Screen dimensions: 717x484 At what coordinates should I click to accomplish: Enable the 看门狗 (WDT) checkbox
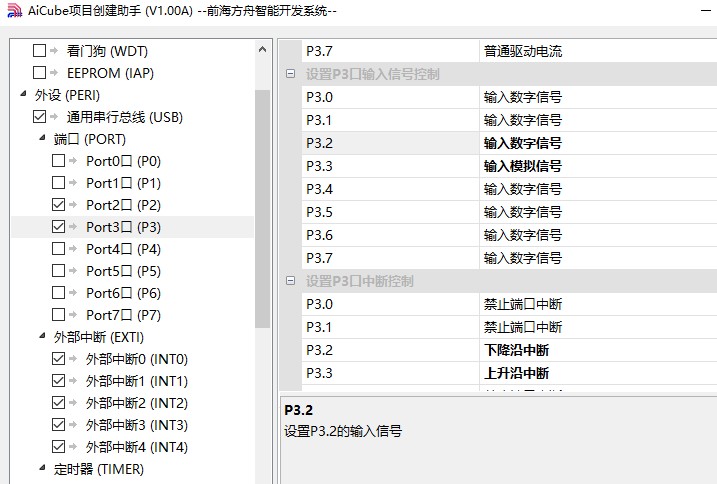(39, 50)
